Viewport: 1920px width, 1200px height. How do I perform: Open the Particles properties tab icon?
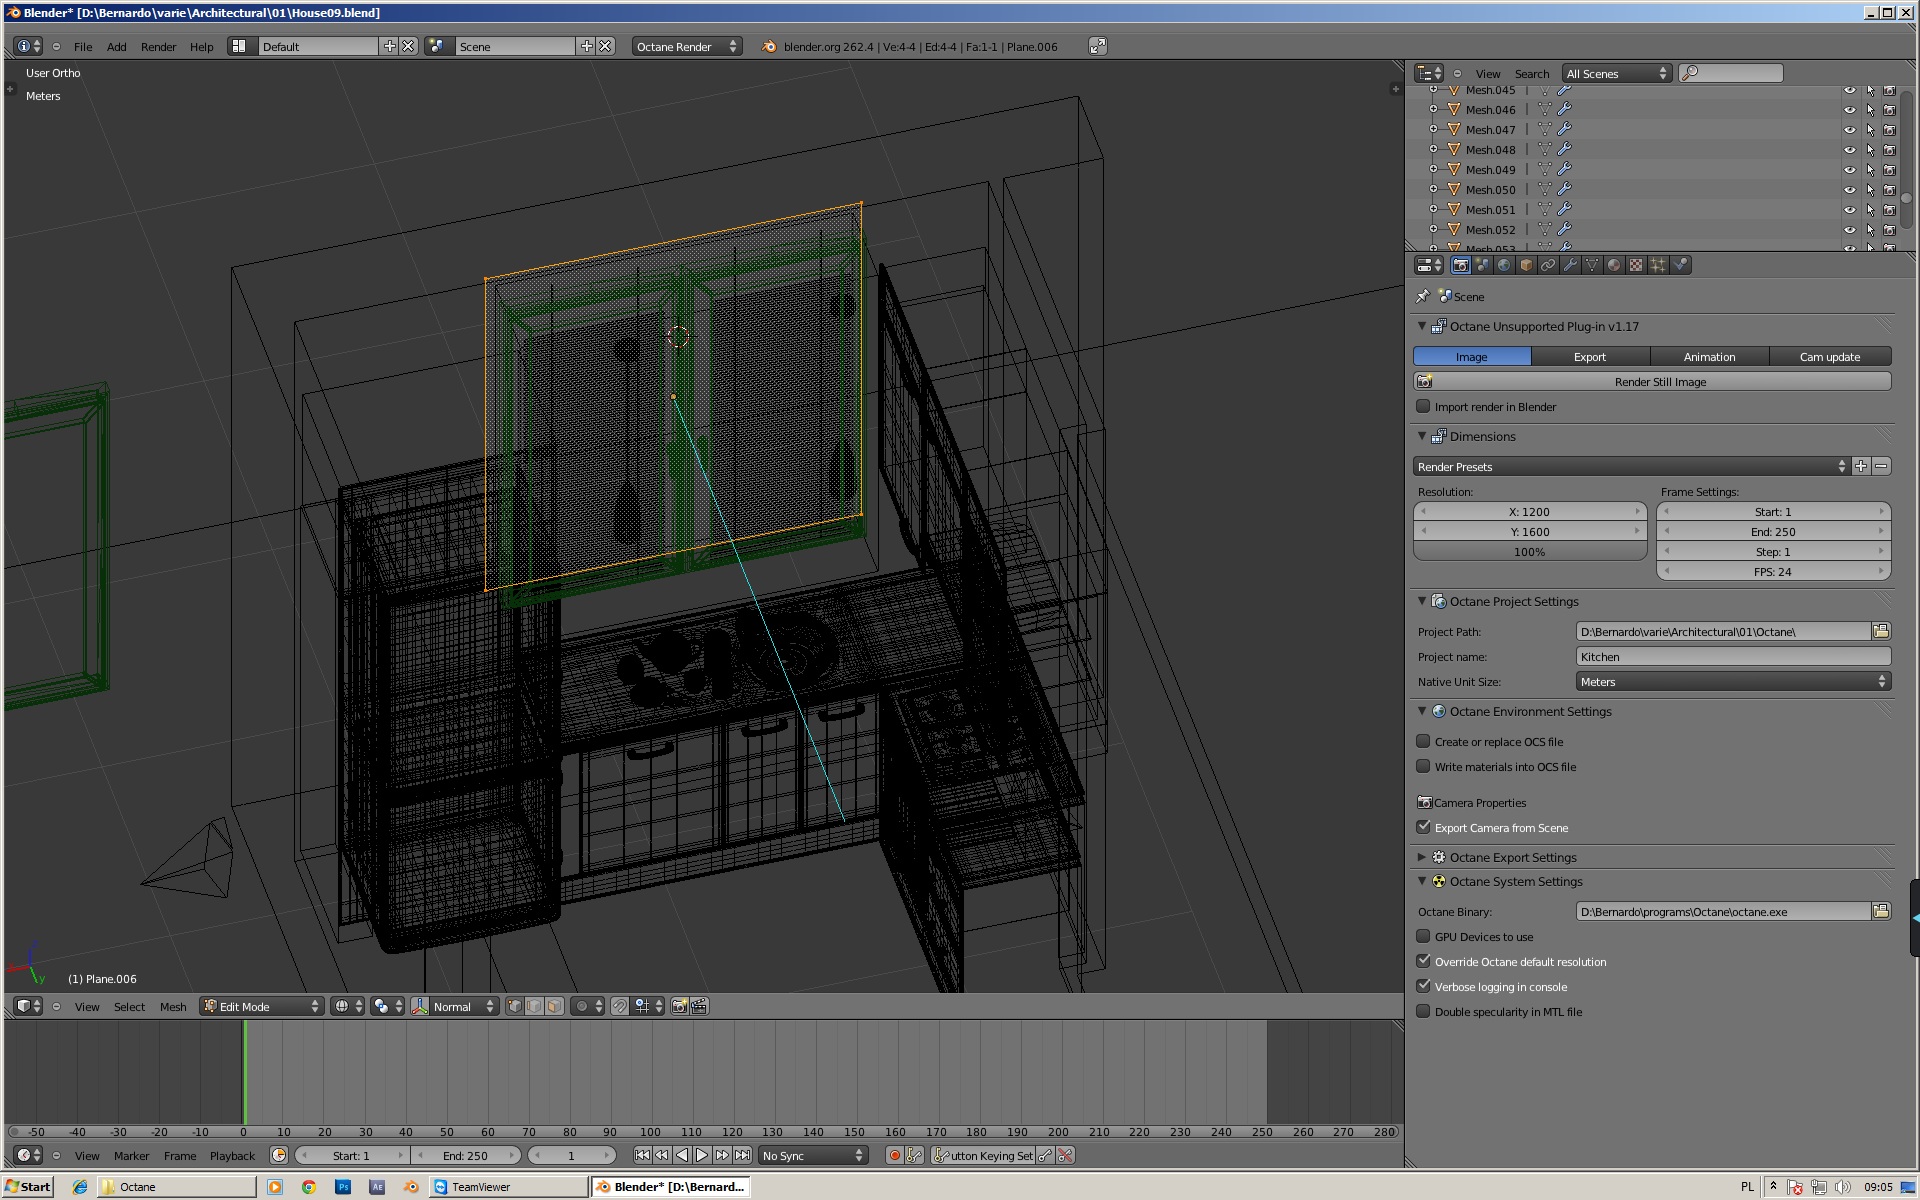coord(1658,265)
